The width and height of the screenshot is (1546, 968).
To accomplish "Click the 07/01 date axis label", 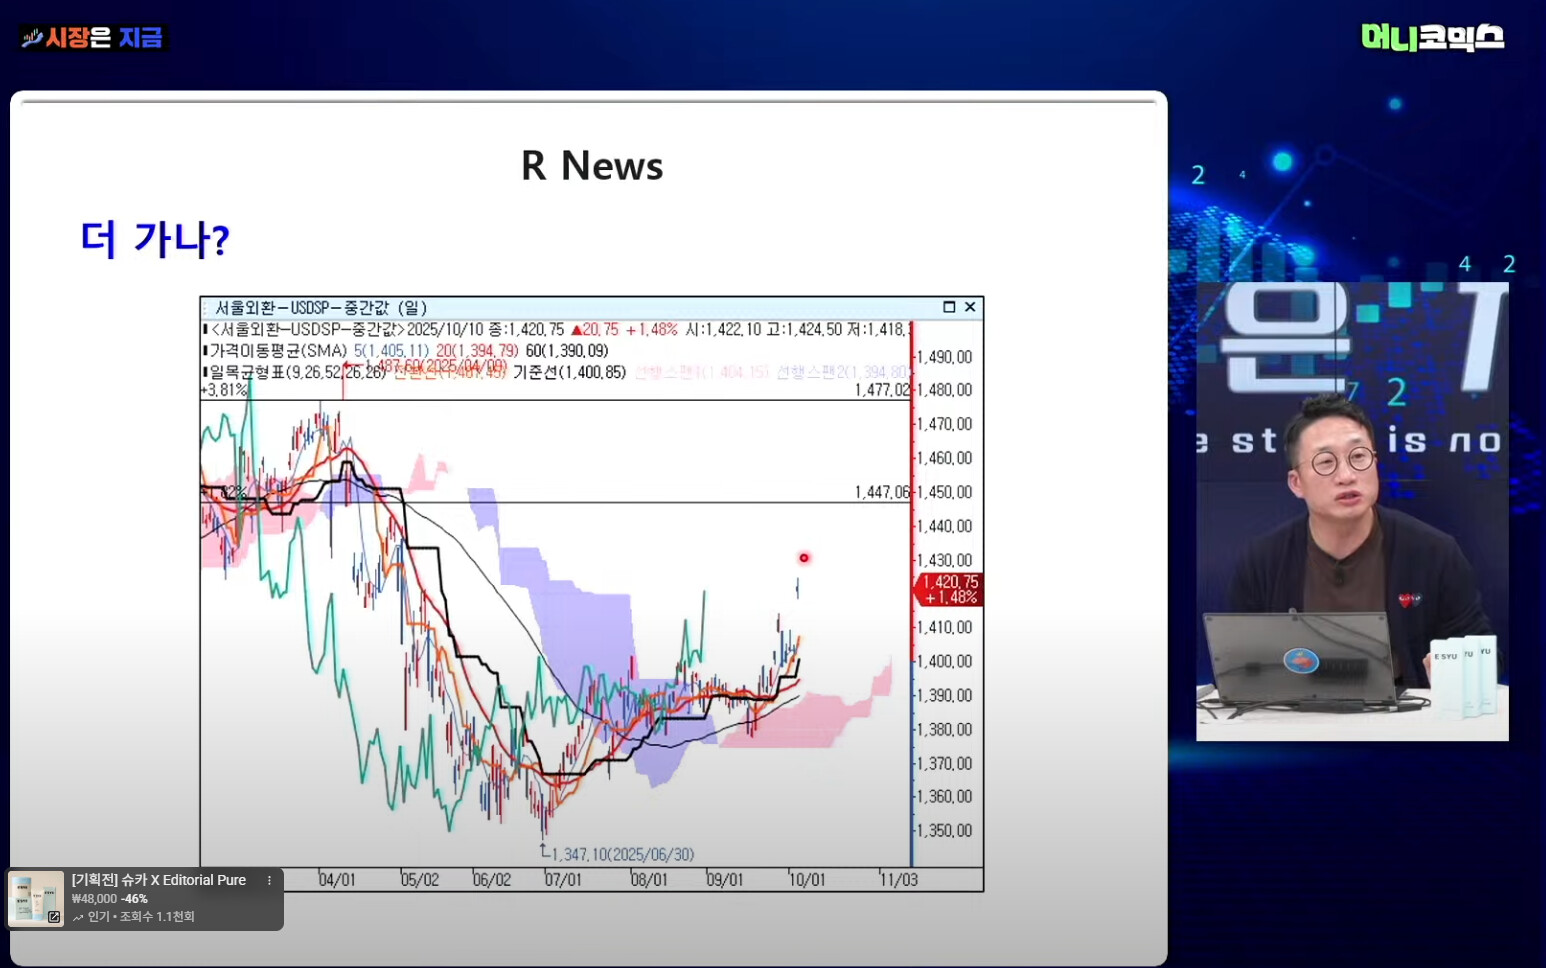I will 563,880.
